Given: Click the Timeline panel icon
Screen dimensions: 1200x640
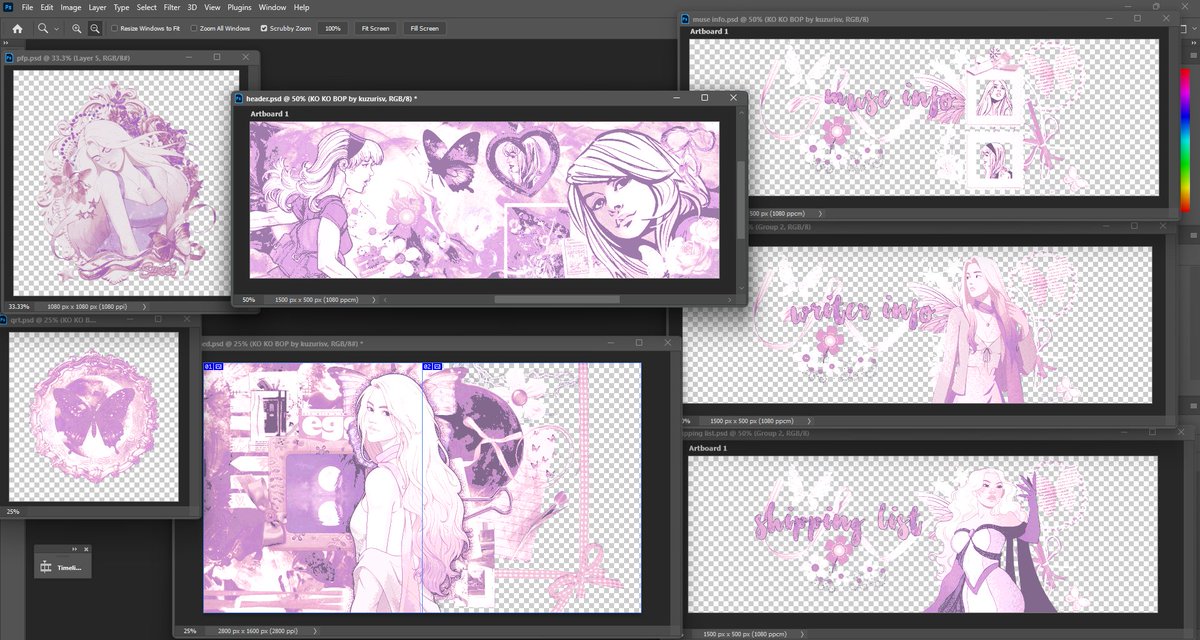Looking at the screenshot, I should tap(46, 567).
